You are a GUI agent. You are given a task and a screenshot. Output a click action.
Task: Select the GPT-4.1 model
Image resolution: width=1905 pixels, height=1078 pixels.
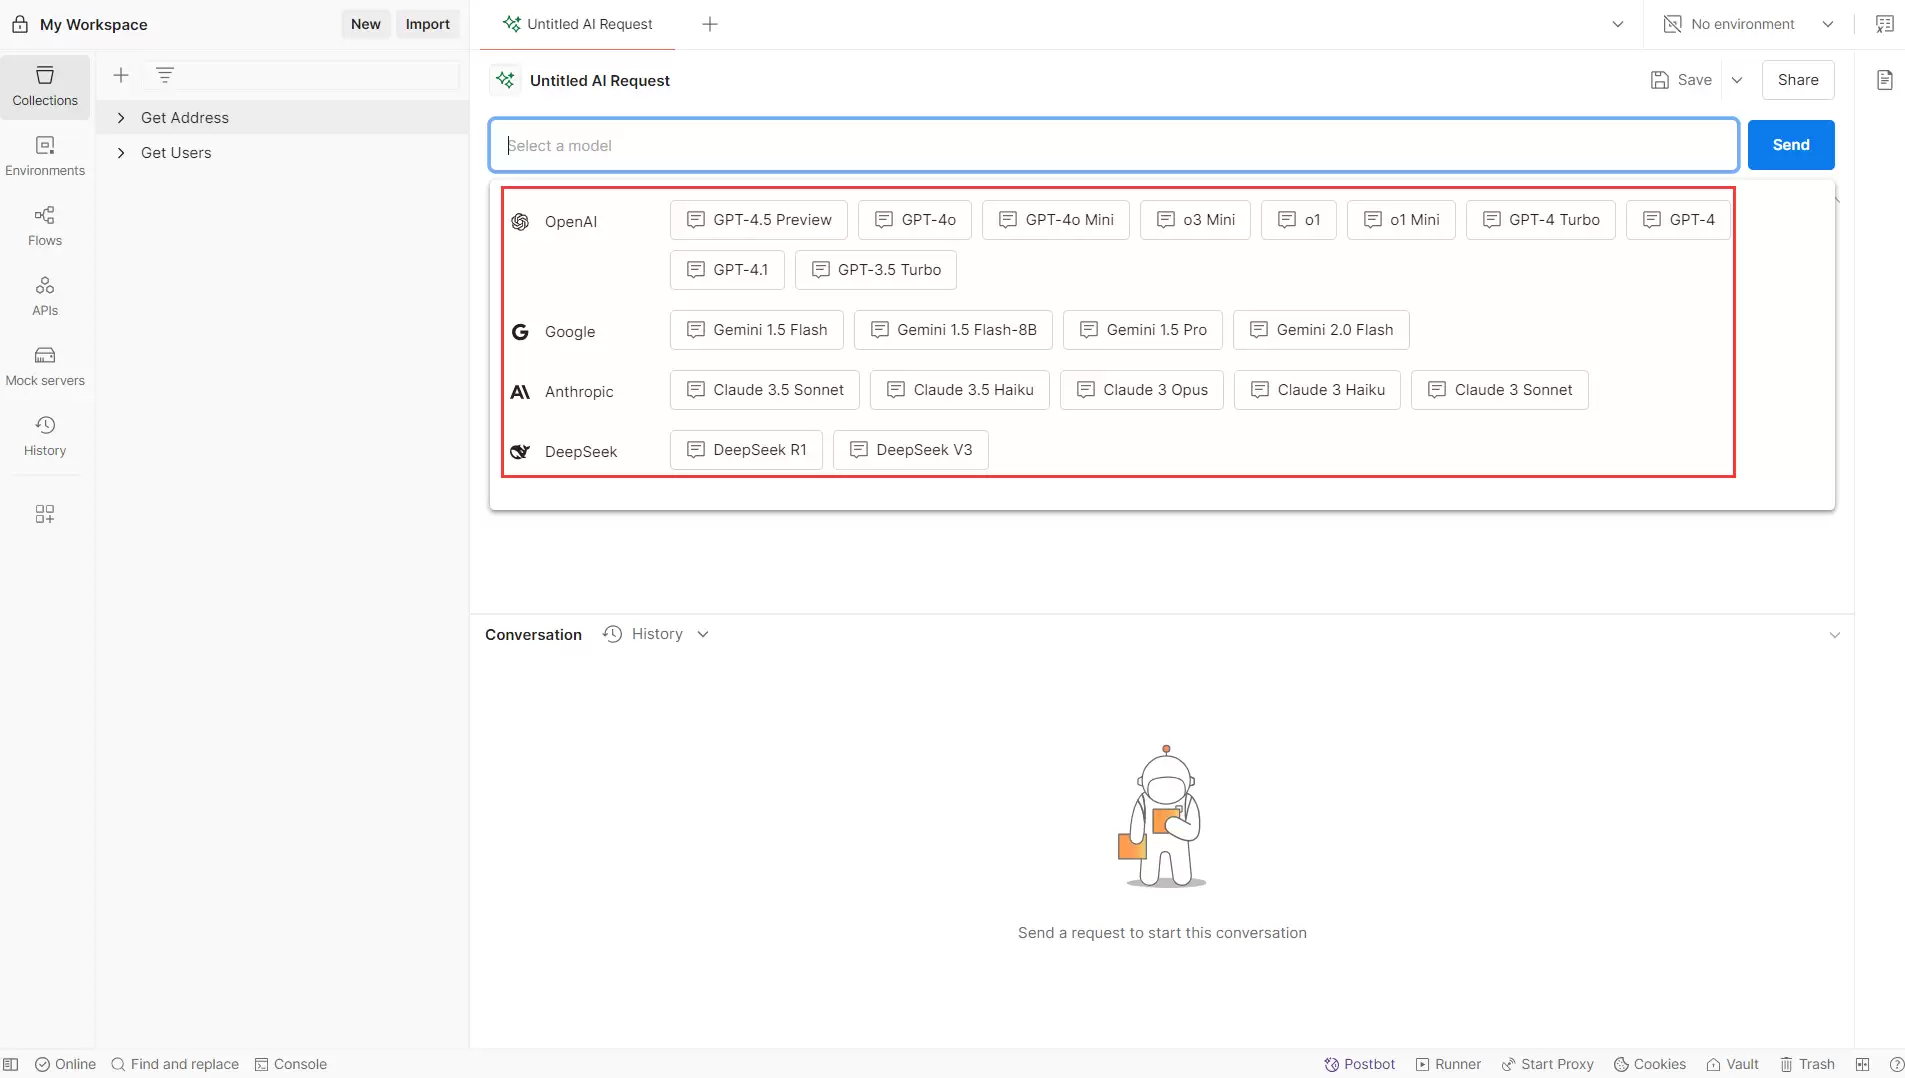(x=727, y=270)
